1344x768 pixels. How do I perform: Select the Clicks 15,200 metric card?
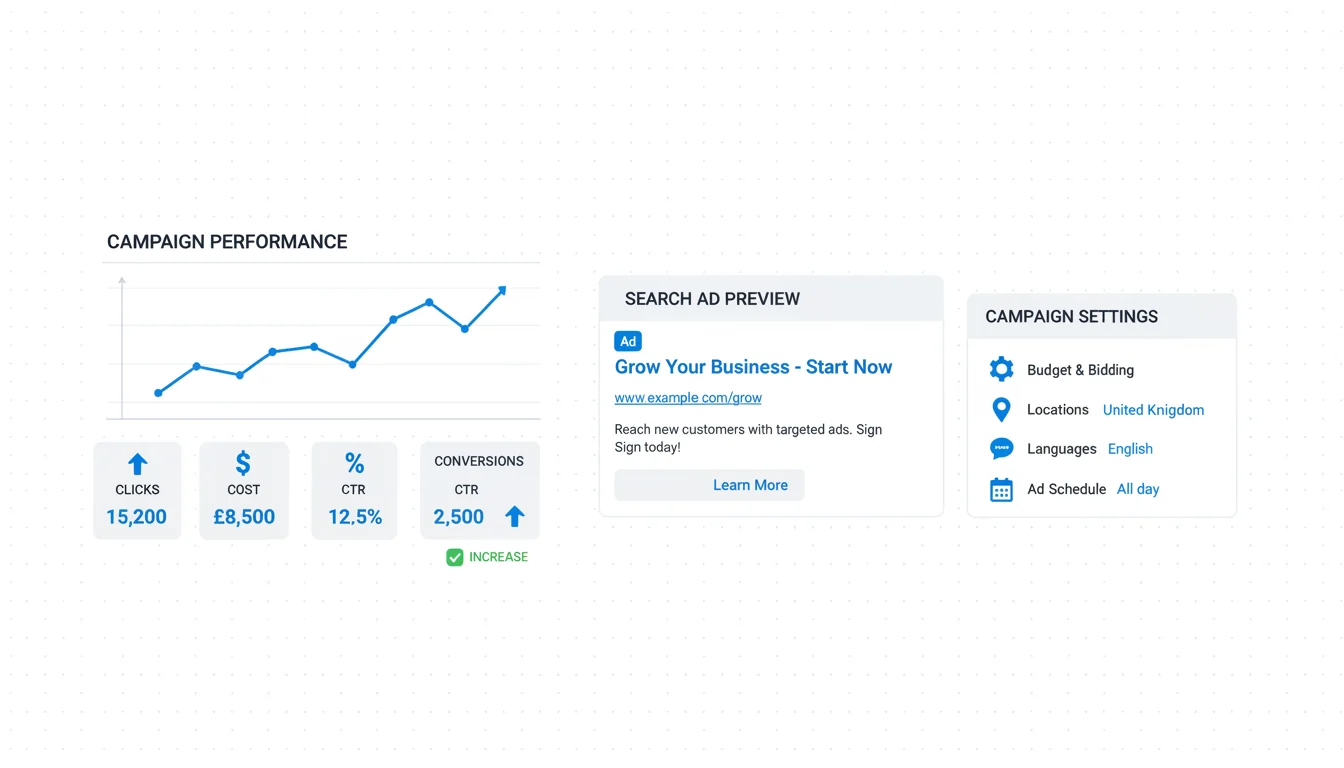(137, 491)
